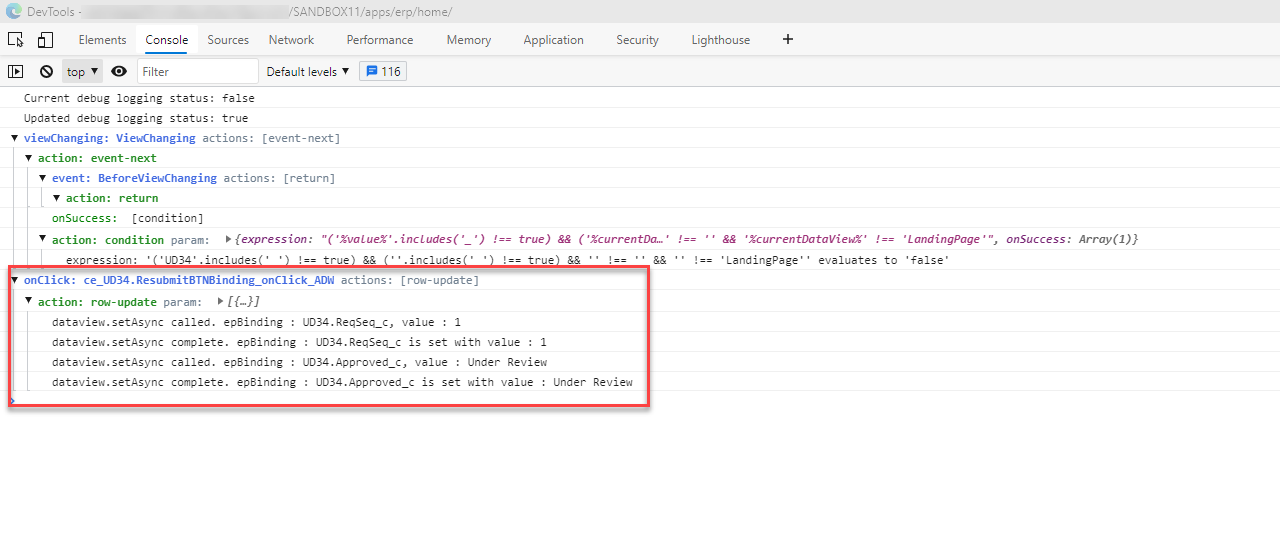Image resolution: width=1280 pixels, height=549 pixels.
Task: Collapse the onClick ResubmitBTNBinding group
Action: coord(15,280)
